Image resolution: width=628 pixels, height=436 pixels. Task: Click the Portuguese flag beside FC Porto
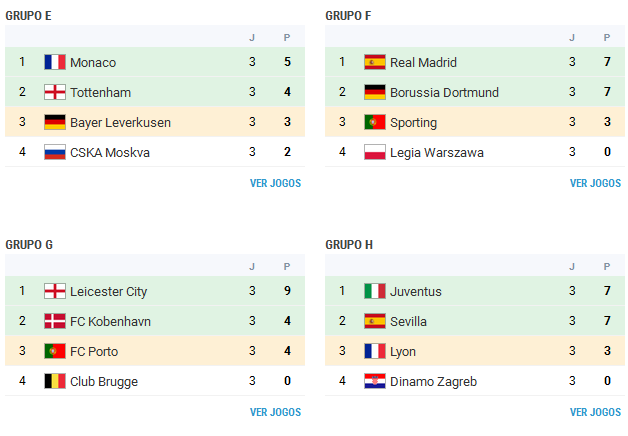point(54,351)
